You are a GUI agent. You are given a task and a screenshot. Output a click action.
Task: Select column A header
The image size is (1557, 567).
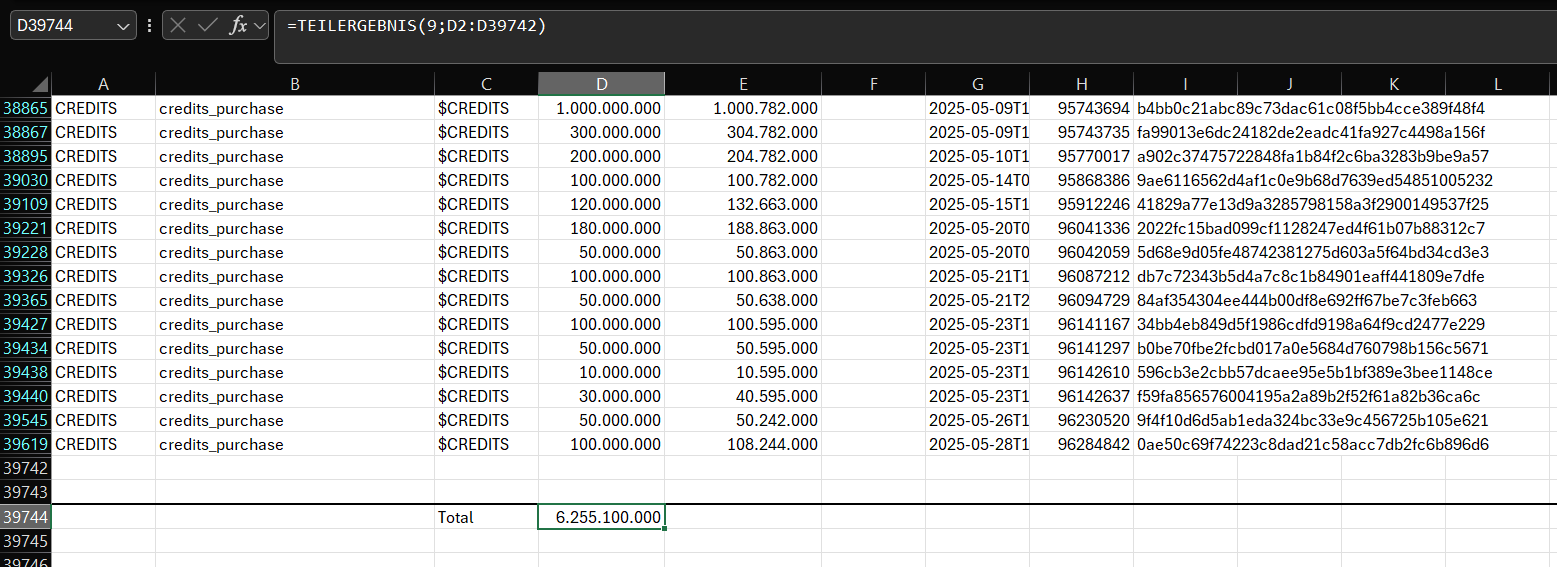pyautogui.click(x=103, y=84)
